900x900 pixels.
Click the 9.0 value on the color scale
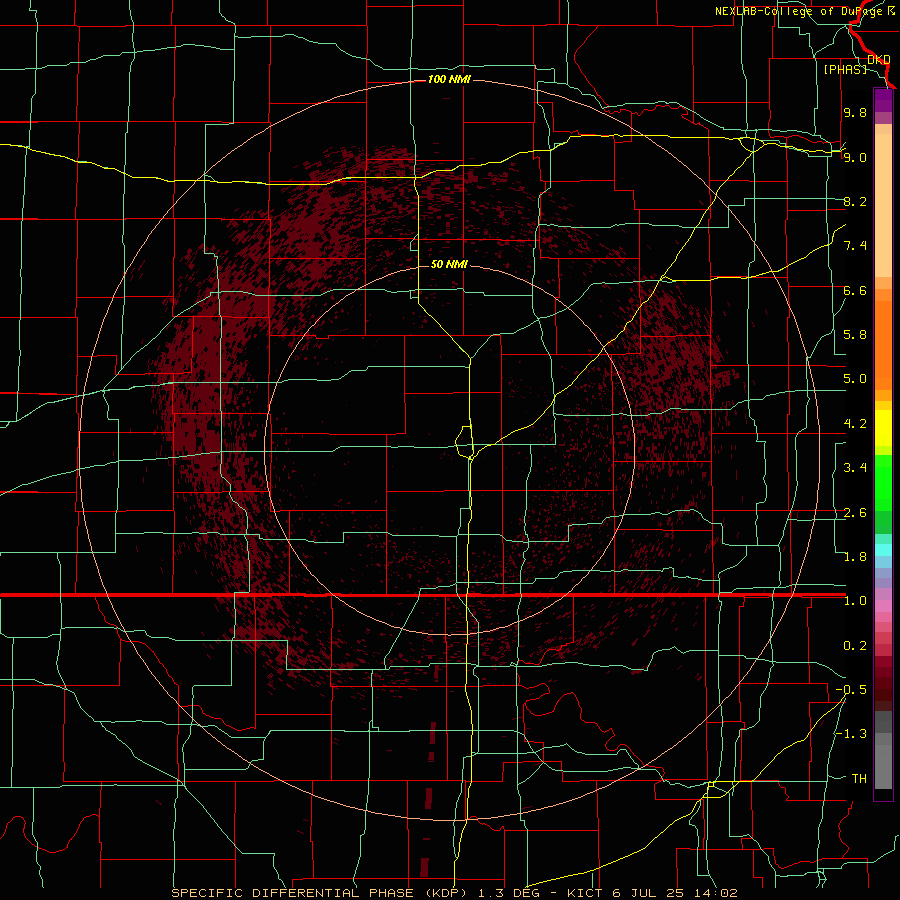coord(855,157)
